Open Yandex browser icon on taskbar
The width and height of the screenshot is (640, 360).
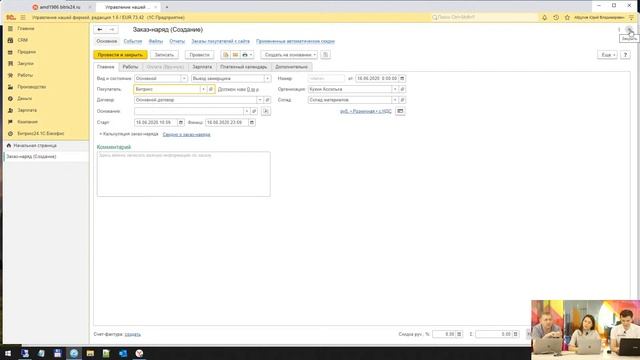pos(139,353)
